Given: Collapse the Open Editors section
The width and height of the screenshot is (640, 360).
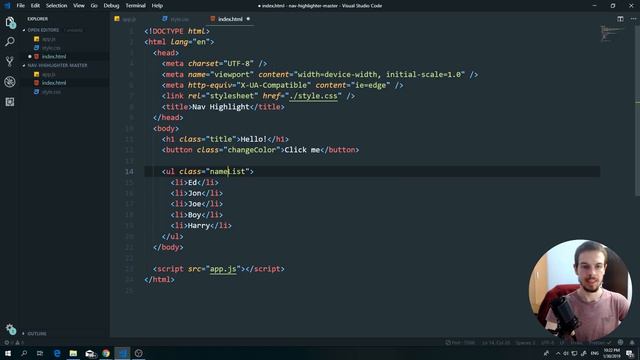Looking at the screenshot, I should (x=43, y=30).
